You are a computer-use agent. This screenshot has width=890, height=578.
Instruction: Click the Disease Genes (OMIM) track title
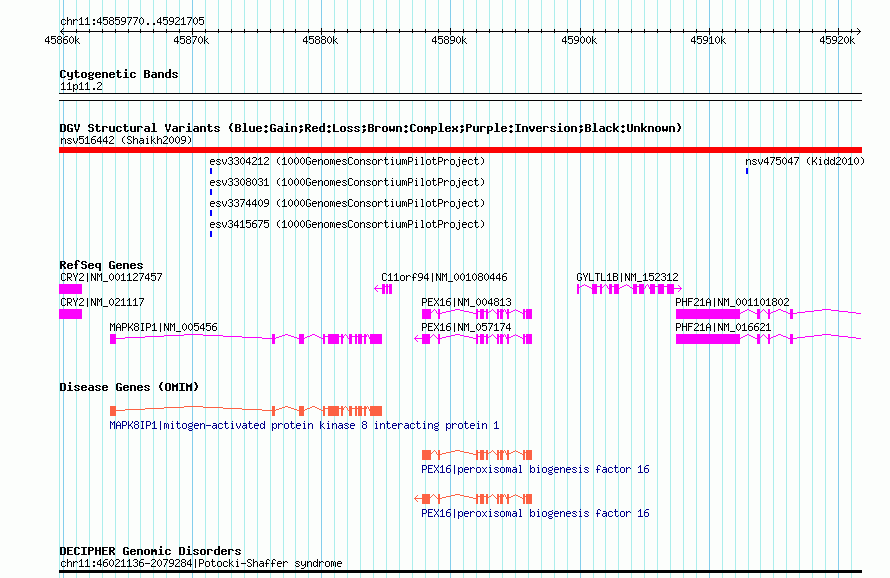(129, 387)
